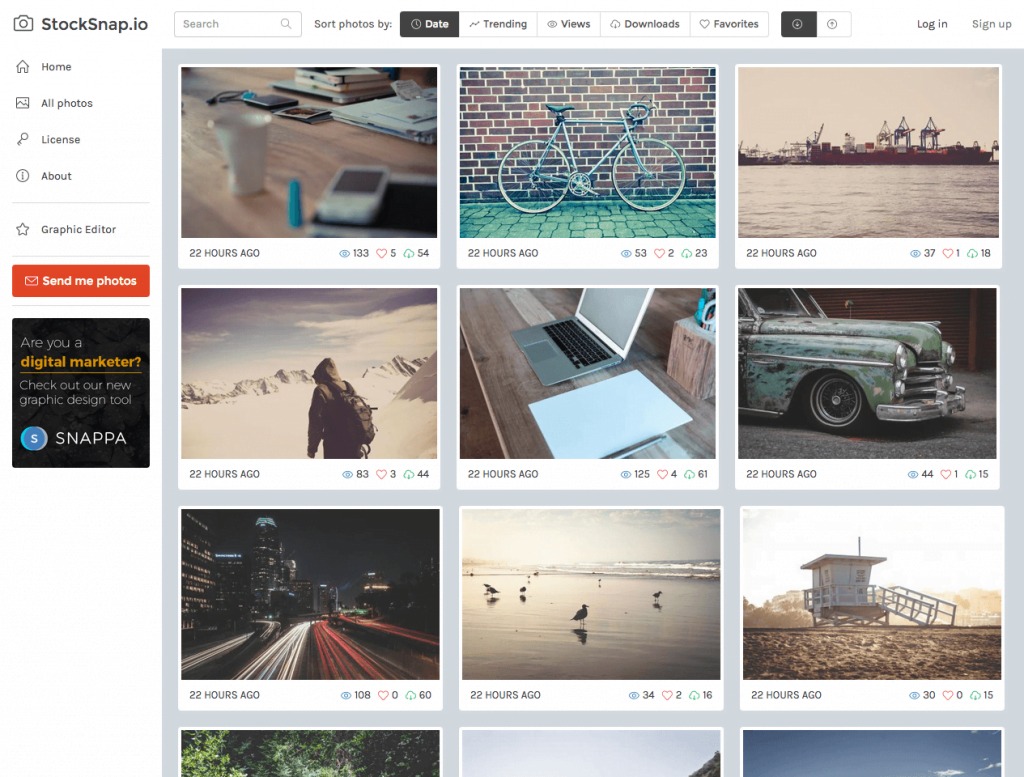Viewport: 1024px width, 777px height.
Task: Click Log in
Action: click(x=932, y=24)
